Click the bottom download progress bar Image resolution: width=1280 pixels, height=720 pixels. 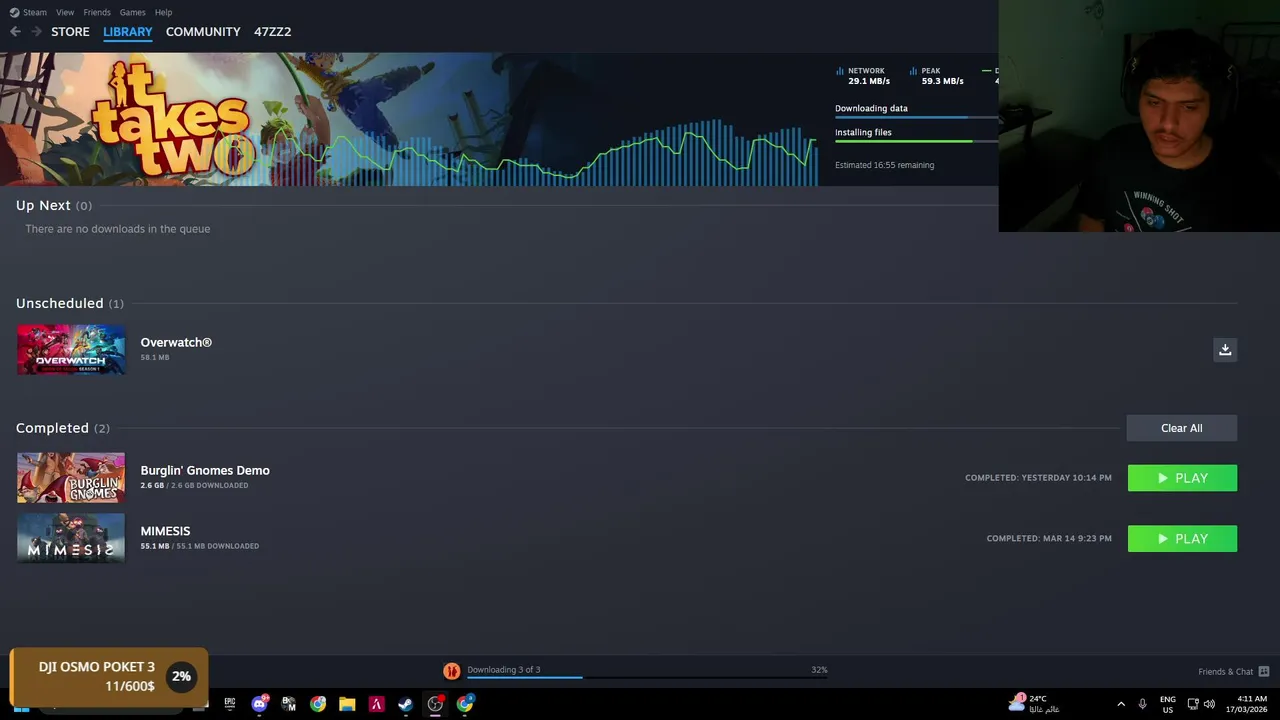coord(647,678)
